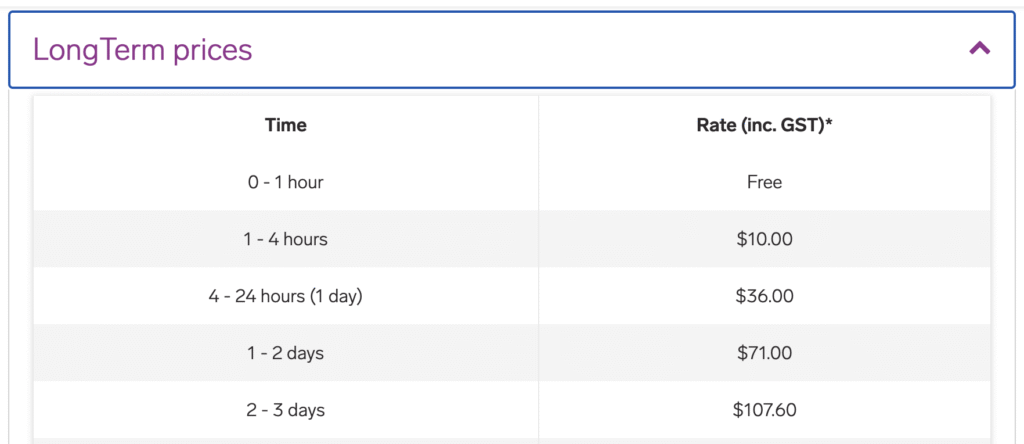Image resolution: width=1024 pixels, height=444 pixels.
Task: Click the $36.00 rate value
Action: click(764, 296)
